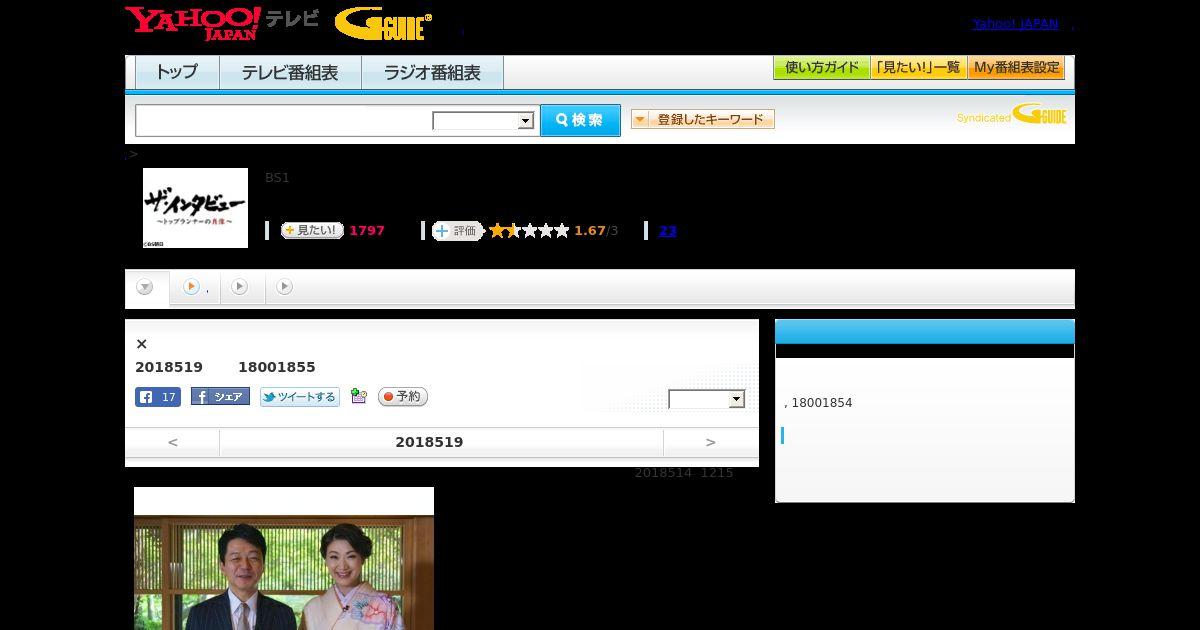Image resolution: width=1200 pixels, height=630 pixels.
Task: Switch to the トップ tab
Action: [x=177, y=73]
